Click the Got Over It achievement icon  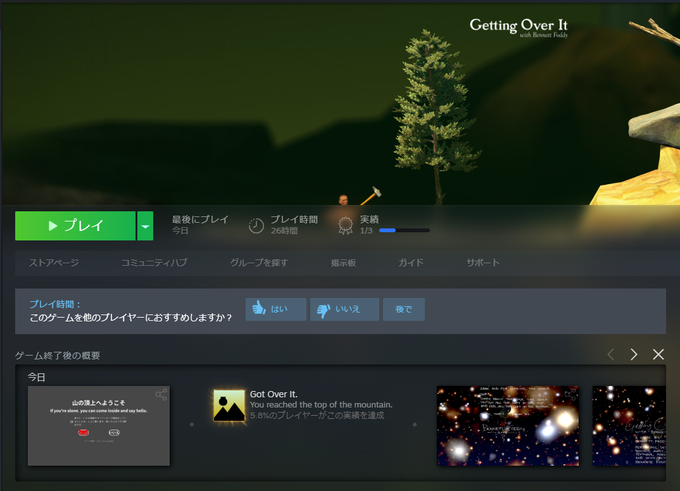tap(229, 406)
